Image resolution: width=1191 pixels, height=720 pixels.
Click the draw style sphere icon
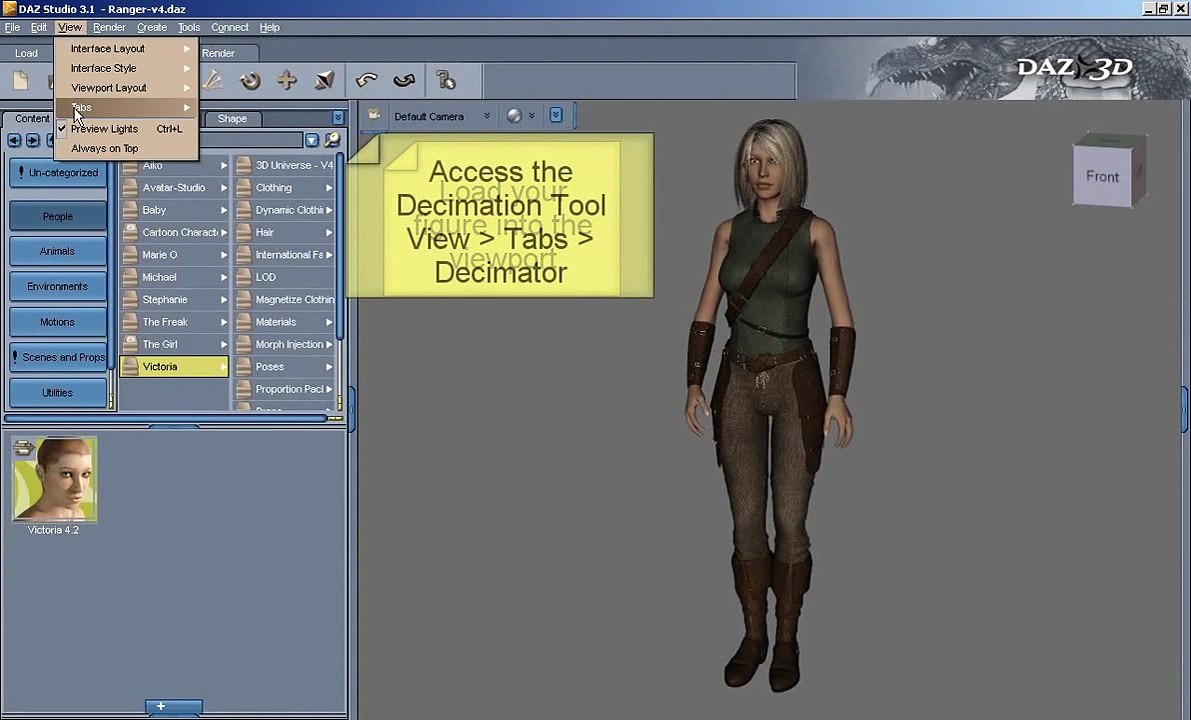[514, 115]
